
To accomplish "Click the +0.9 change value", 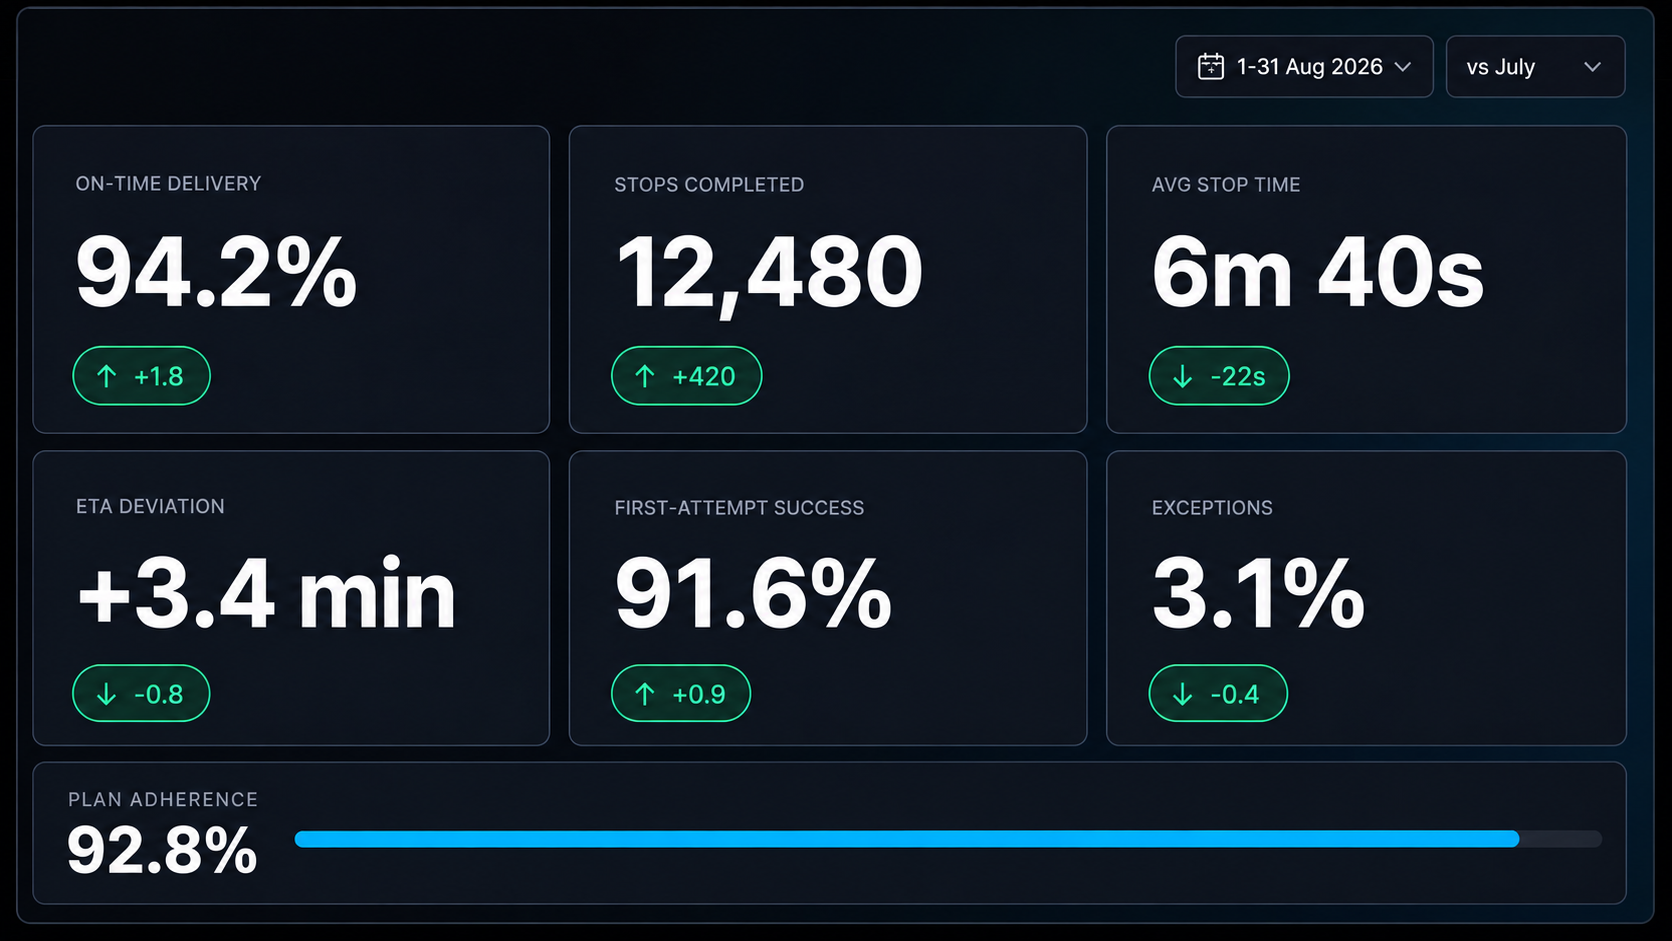I will point(699,694).
